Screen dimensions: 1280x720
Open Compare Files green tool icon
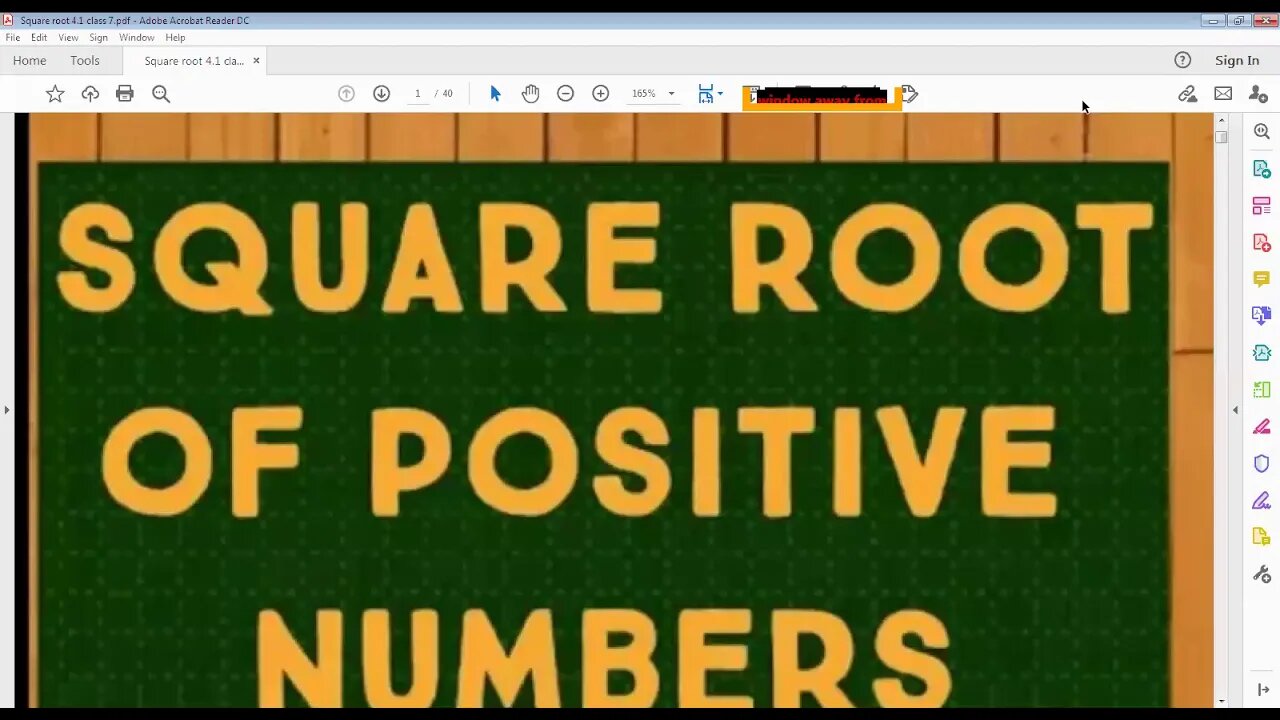click(x=1262, y=390)
